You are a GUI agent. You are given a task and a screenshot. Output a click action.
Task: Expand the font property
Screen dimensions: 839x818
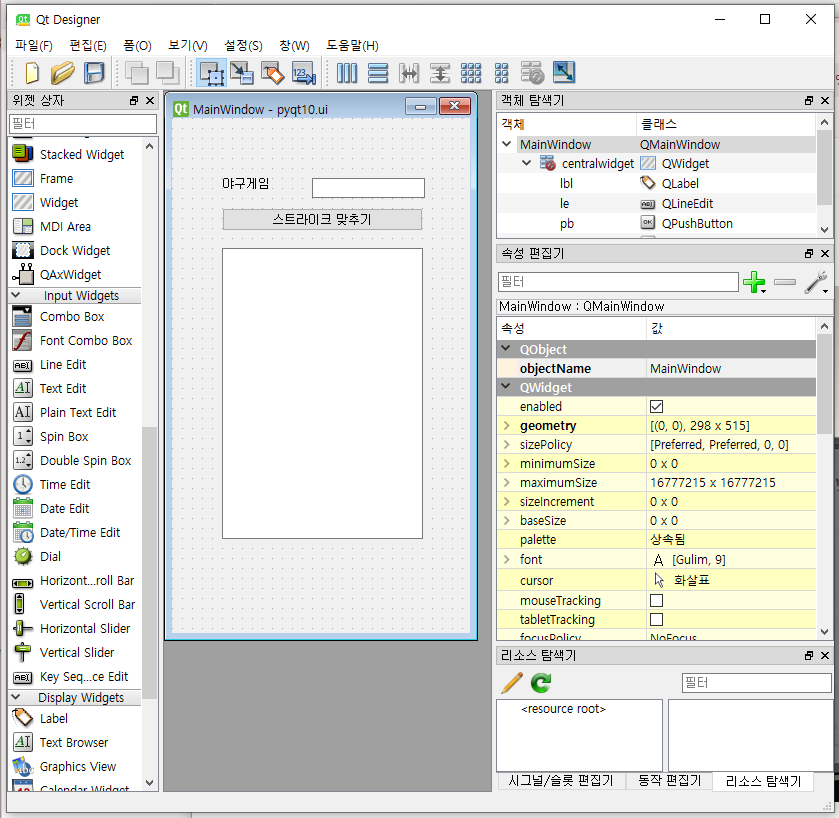point(507,560)
